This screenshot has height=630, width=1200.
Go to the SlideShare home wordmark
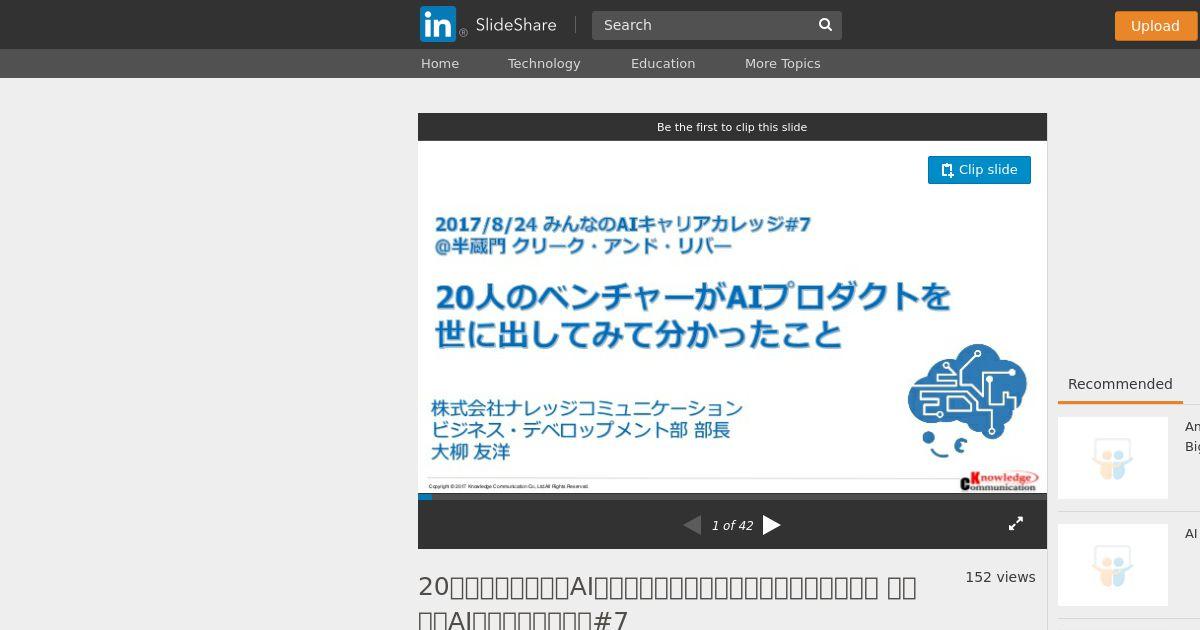516,25
